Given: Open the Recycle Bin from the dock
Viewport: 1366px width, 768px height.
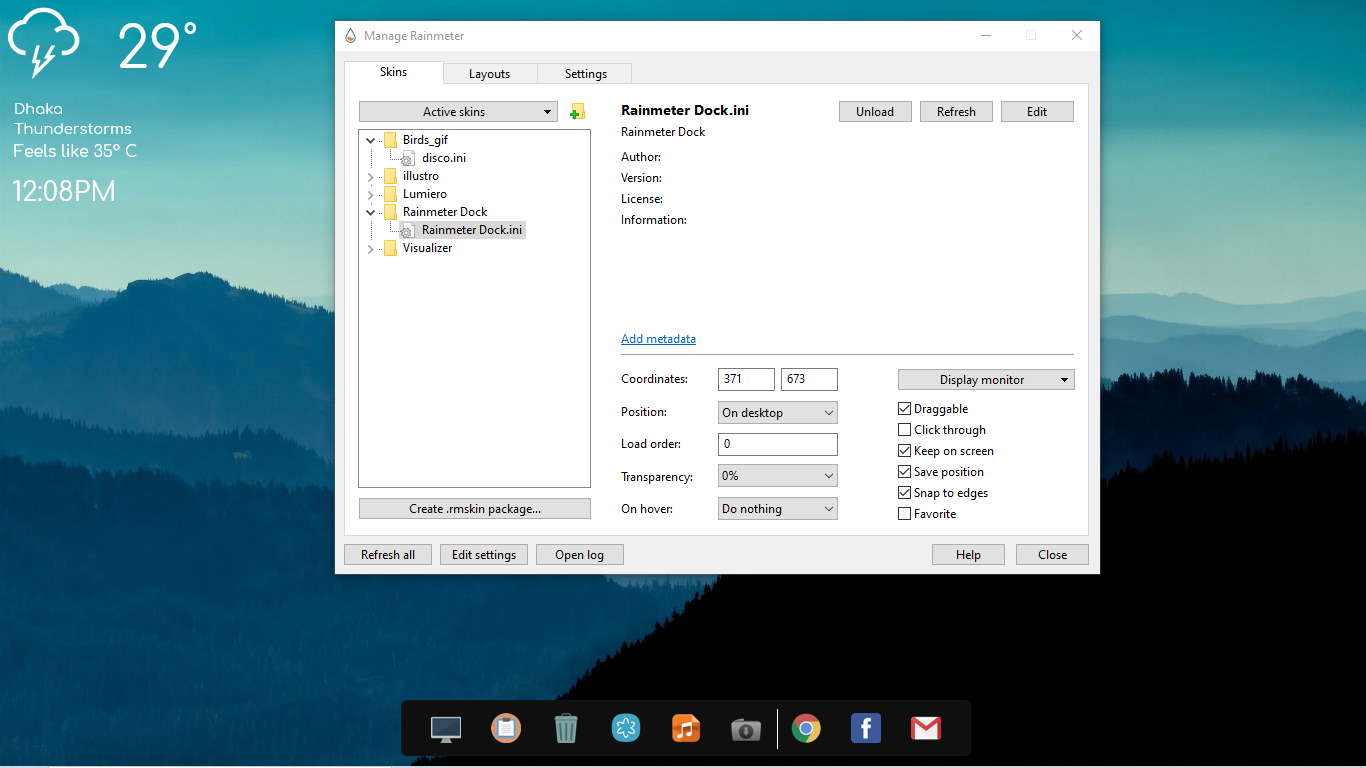Looking at the screenshot, I should click(566, 729).
